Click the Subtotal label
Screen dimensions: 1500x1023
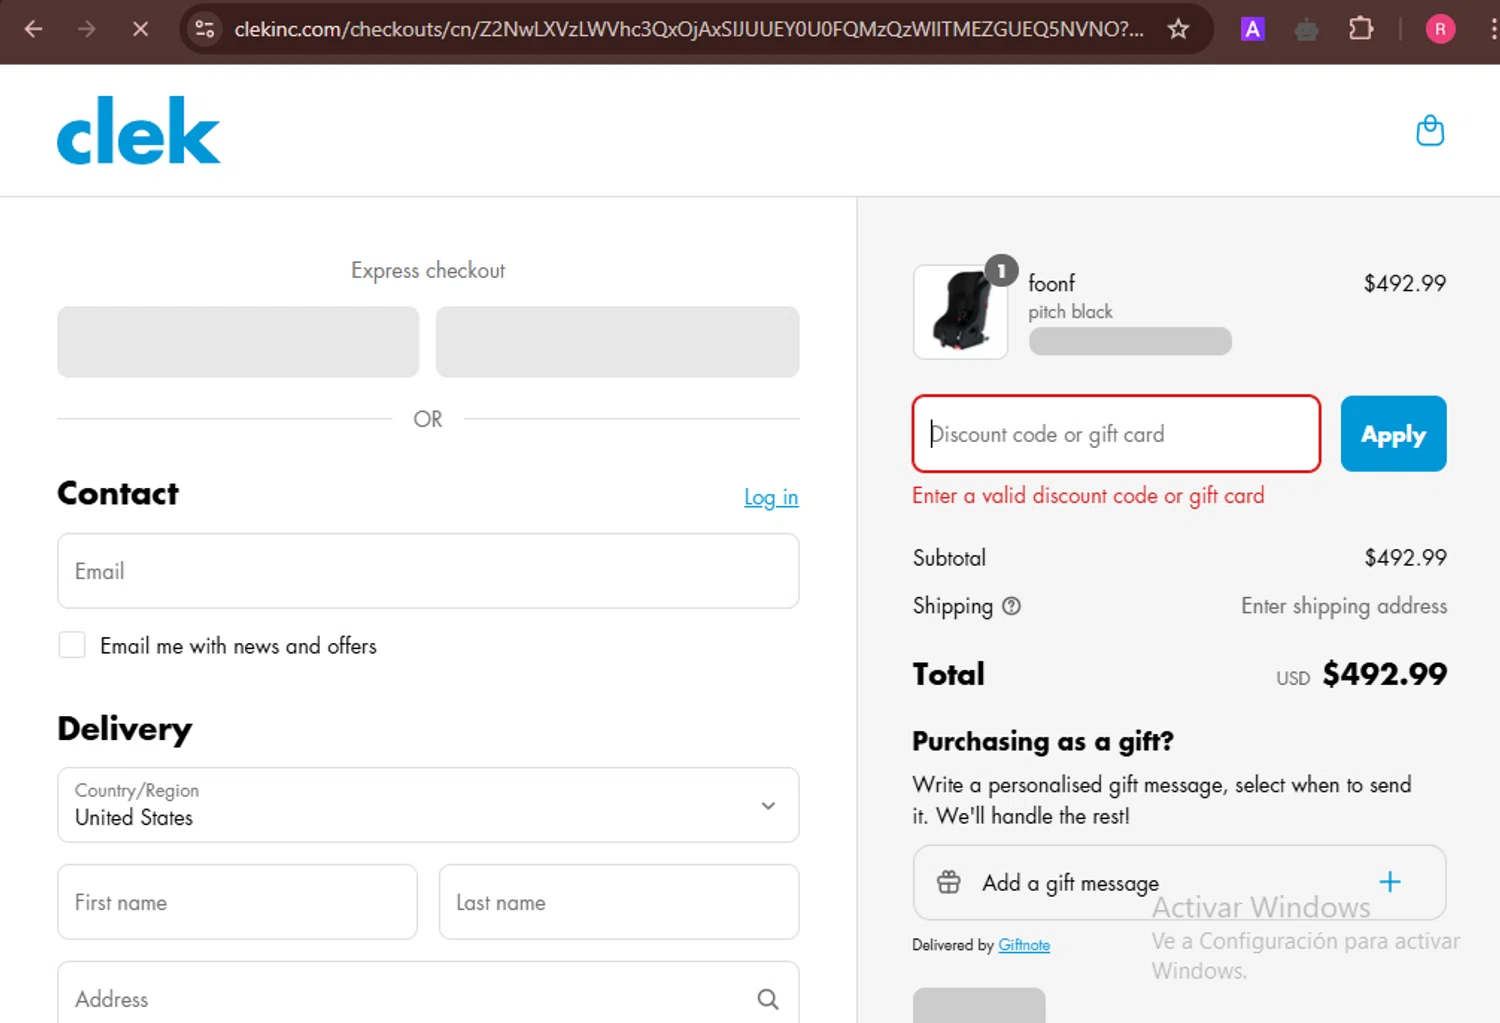click(949, 558)
